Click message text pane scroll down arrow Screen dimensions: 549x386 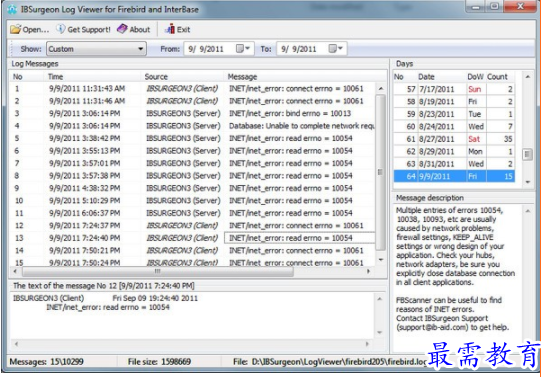[380, 332]
